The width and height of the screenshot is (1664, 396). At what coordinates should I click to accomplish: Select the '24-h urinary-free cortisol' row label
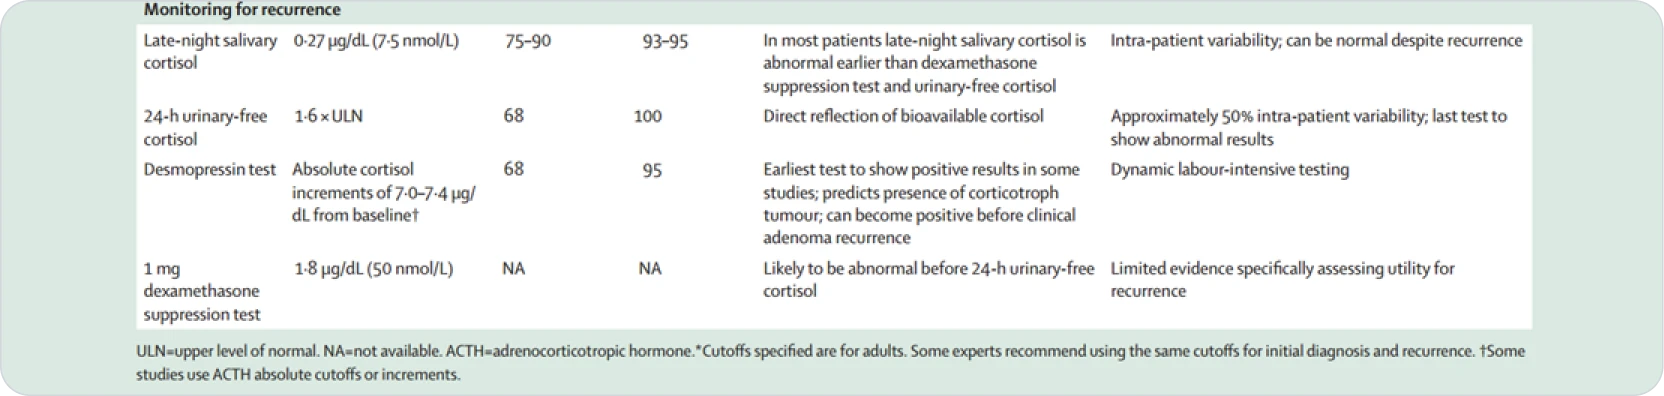[x=205, y=128]
